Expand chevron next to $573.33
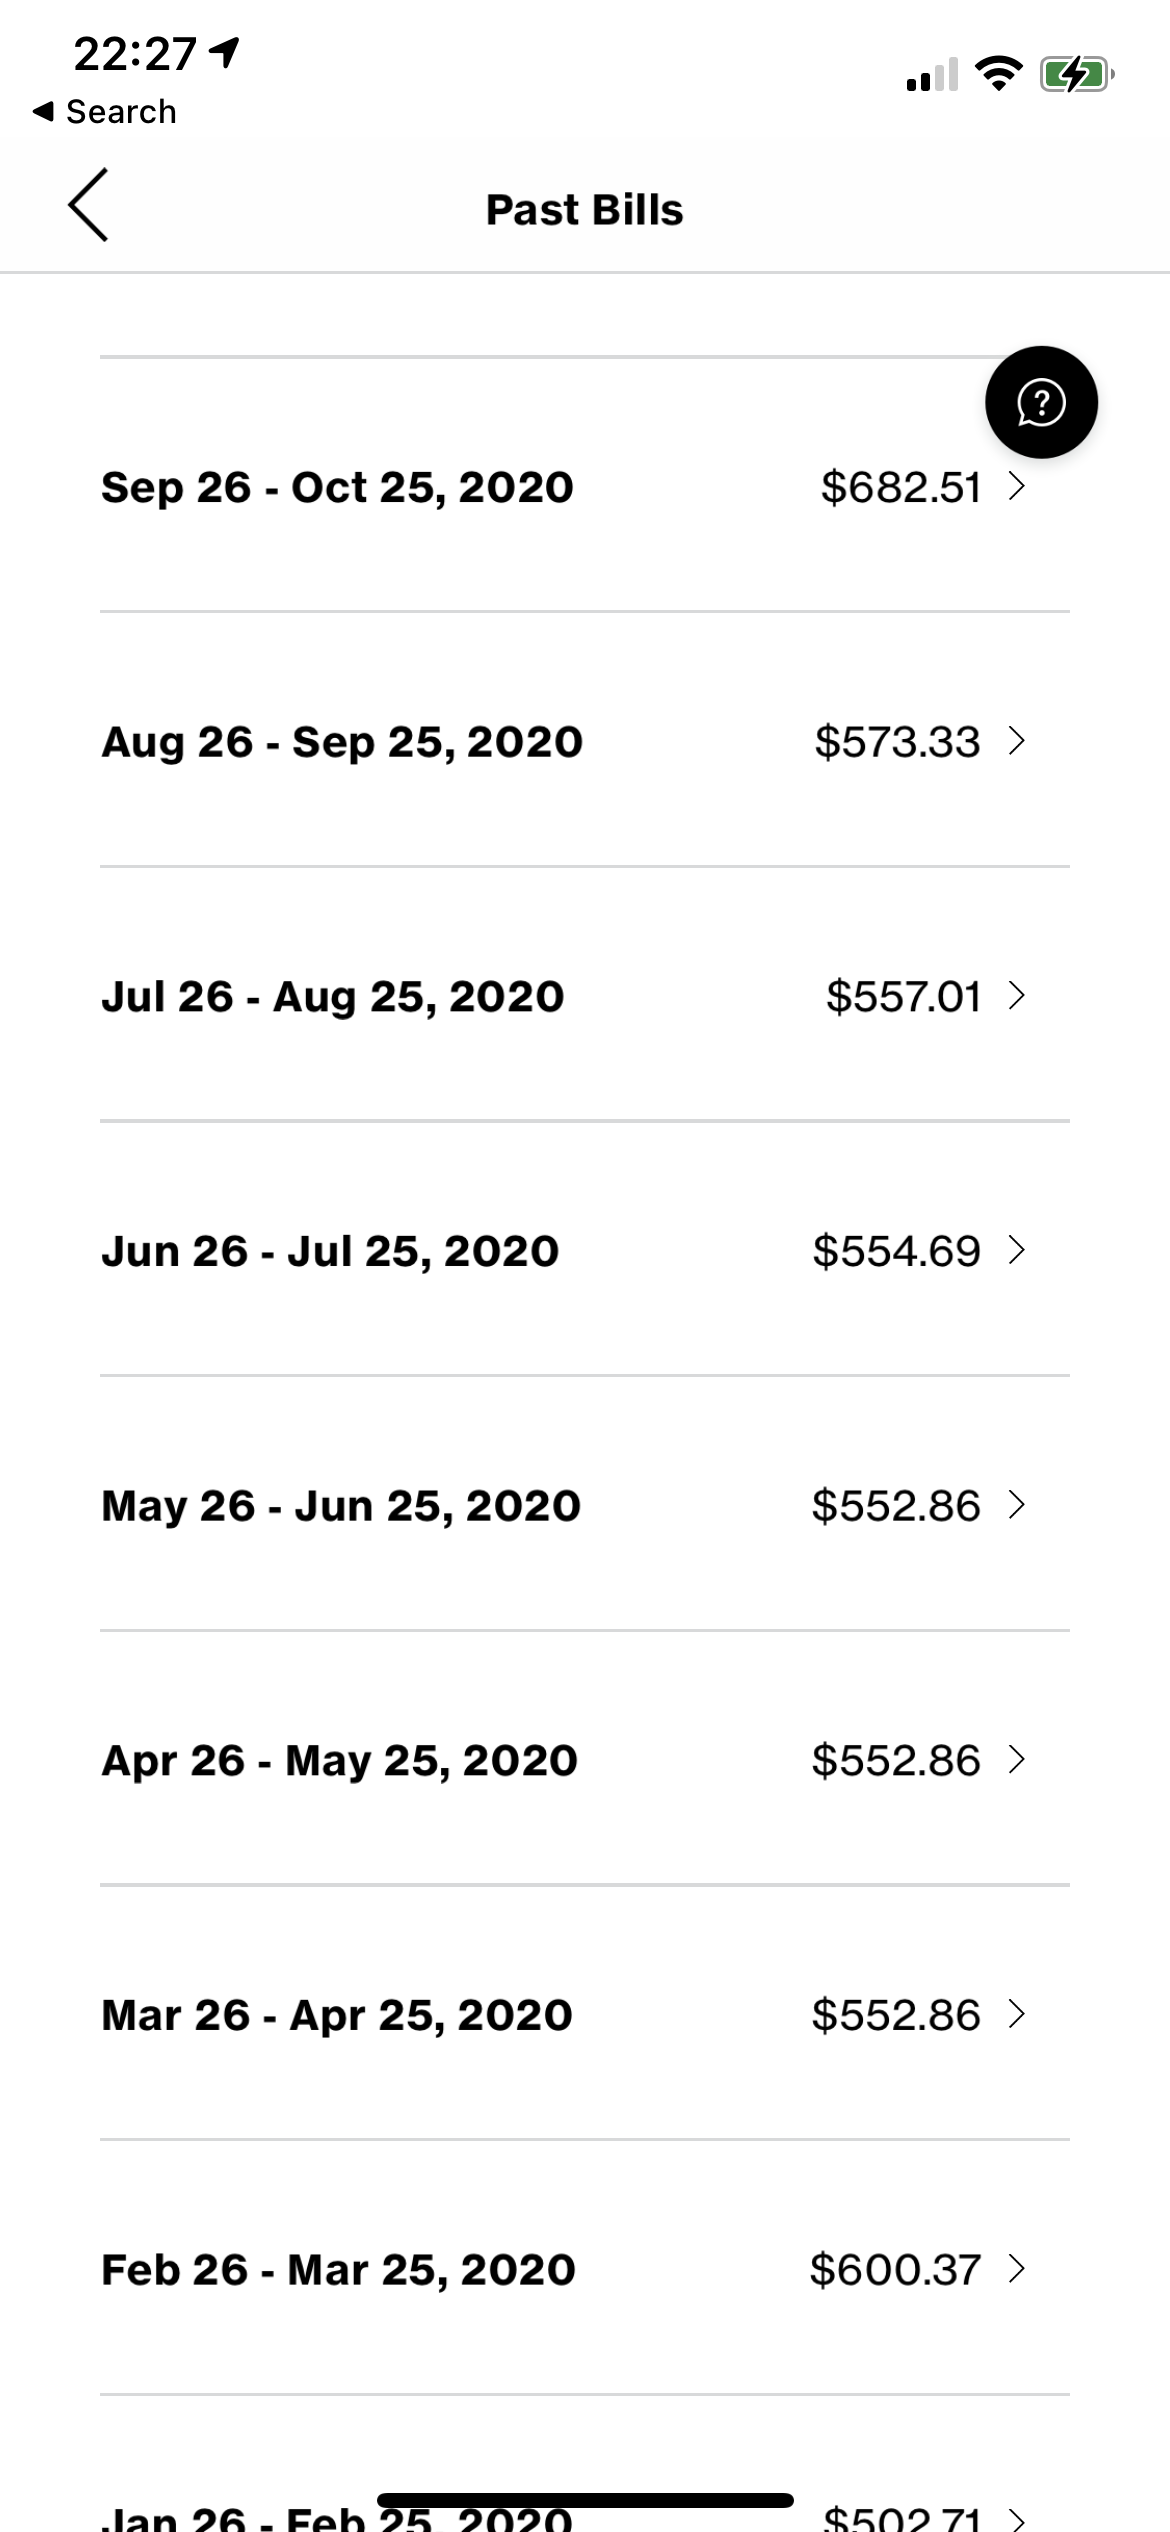Image resolution: width=1170 pixels, height=2532 pixels. 1017,741
